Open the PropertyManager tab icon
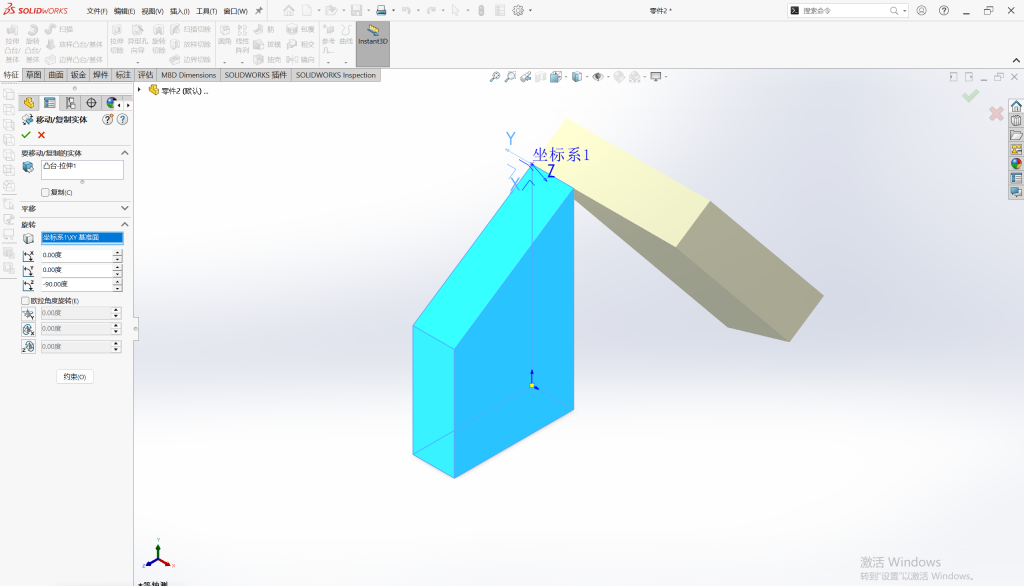1024x586 pixels. click(50, 103)
